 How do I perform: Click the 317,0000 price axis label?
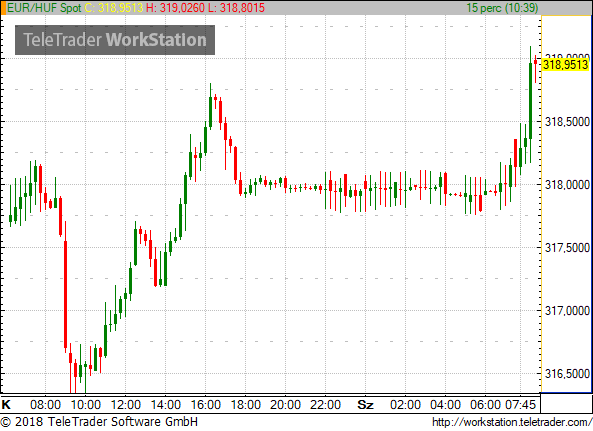[567, 311]
